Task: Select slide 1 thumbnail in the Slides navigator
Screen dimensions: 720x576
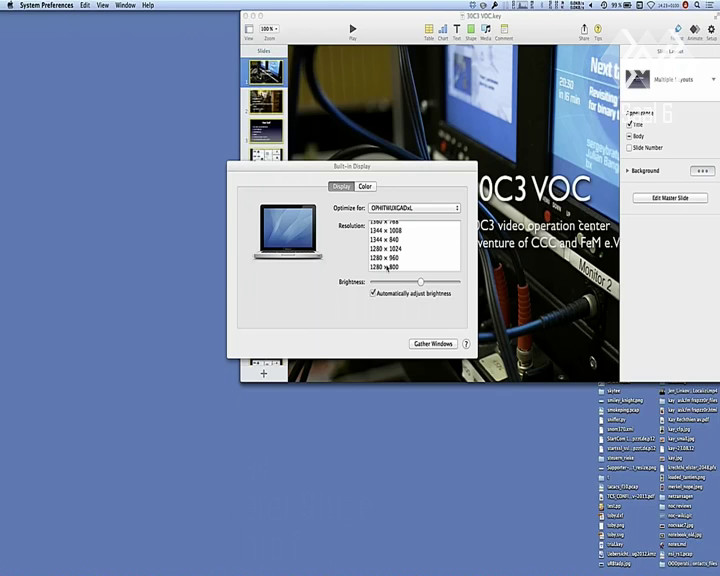Action: pos(266,72)
